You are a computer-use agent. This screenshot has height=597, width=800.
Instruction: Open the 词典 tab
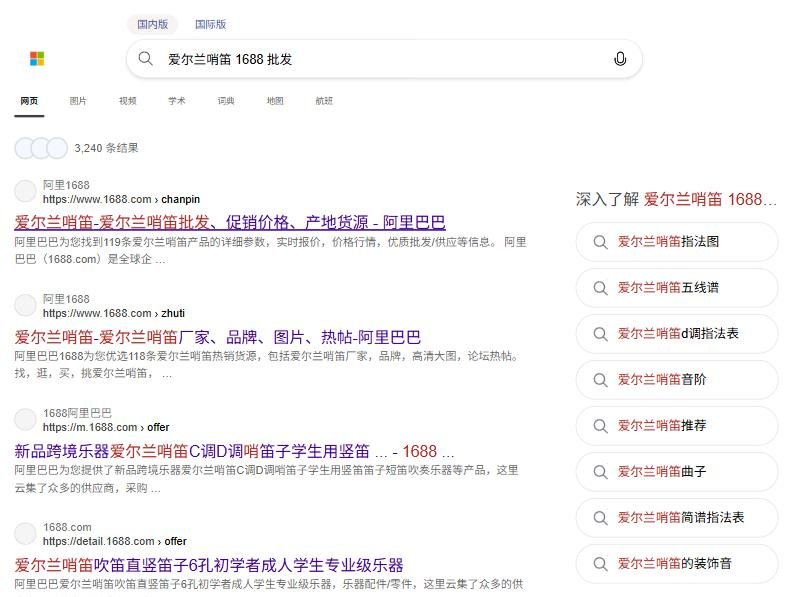[226, 101]
